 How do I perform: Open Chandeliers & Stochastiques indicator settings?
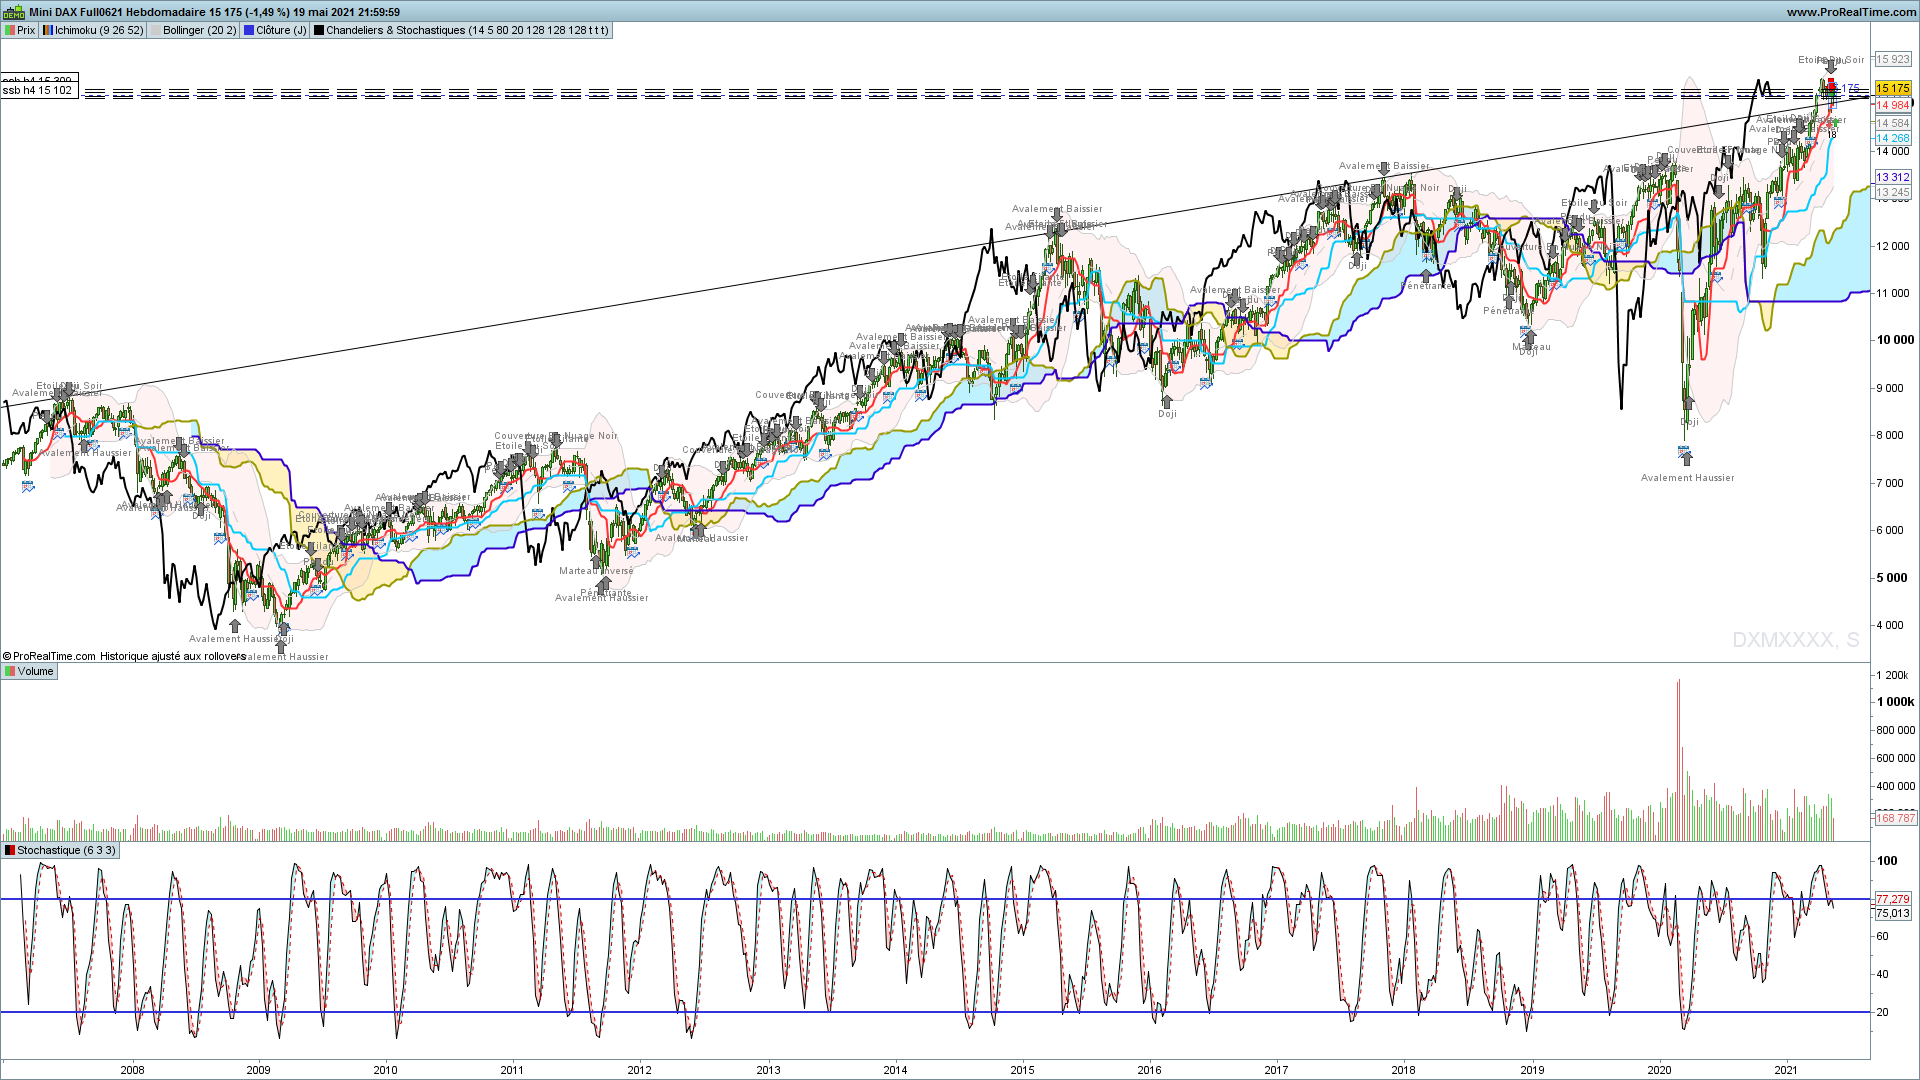click(x=461, y=30)
